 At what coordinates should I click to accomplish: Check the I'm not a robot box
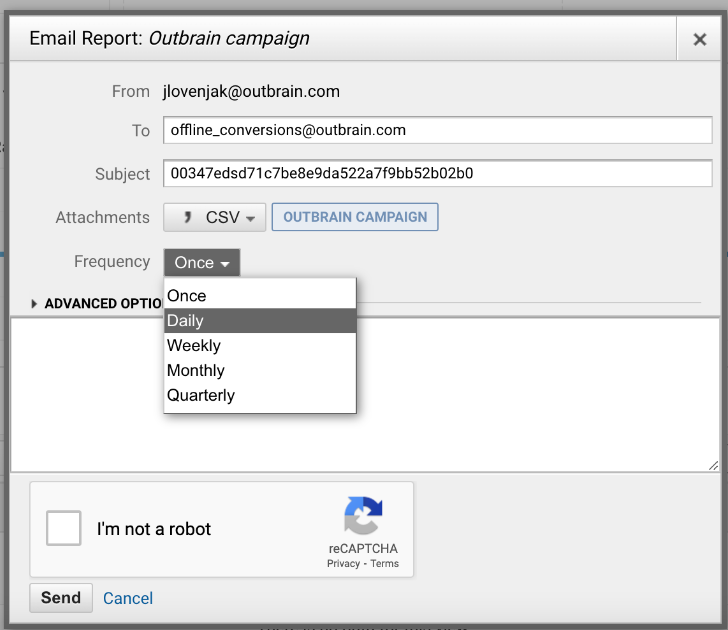coord(64,528)
